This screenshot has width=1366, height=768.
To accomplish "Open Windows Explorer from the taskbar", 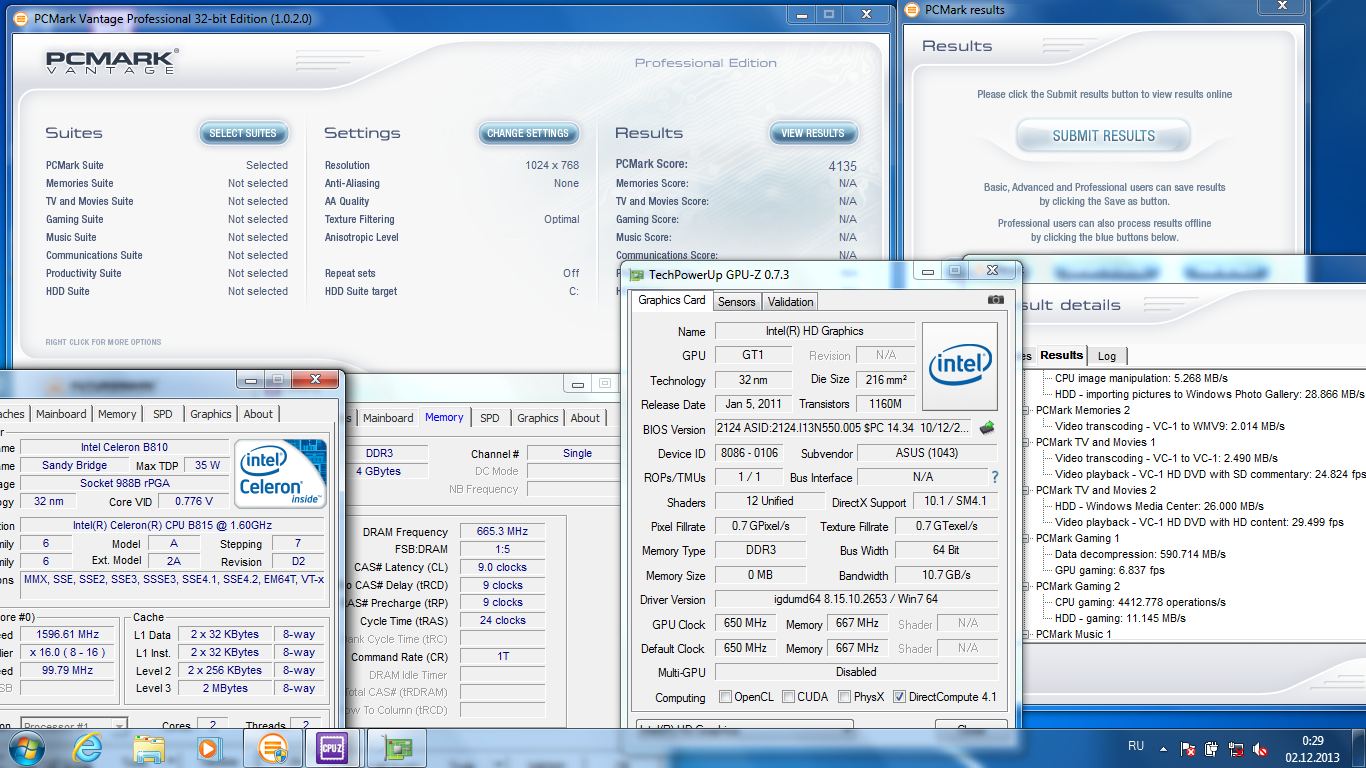I will [149, 748].
